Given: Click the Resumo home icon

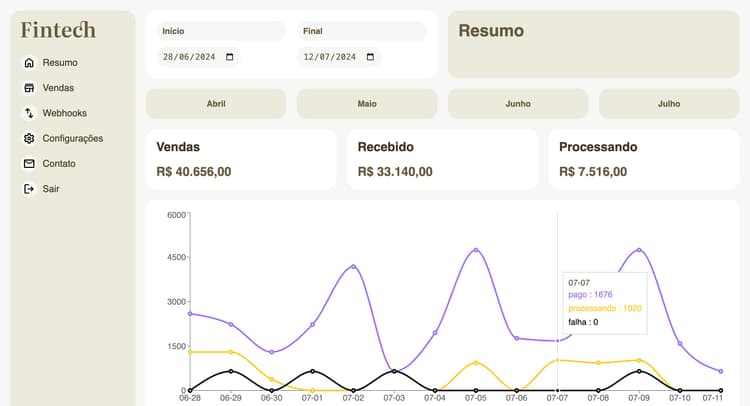Looking at the screenshot, I should pos(29,63).
